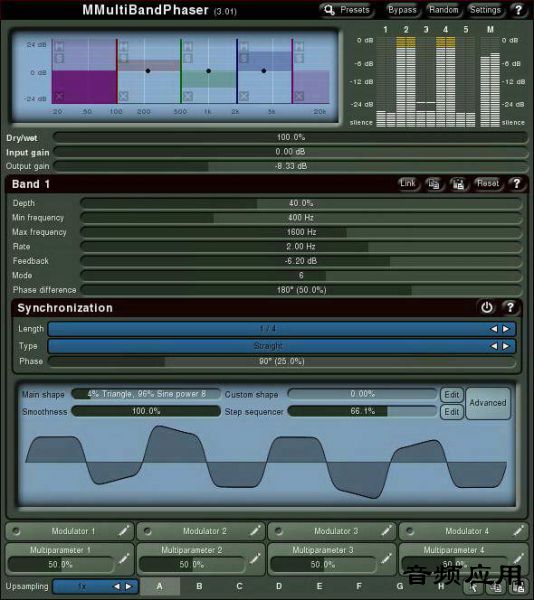Copy Band 1 settings with copy icon
Image resolution: width=534 pixels, height=600 pixels.
pos(433,184)
